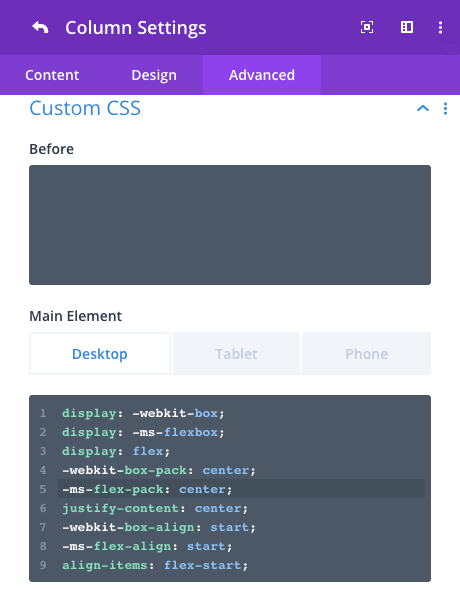Click the Custom CSS section title
This screenshot has height=589, width=460.
tap(85, 108)
